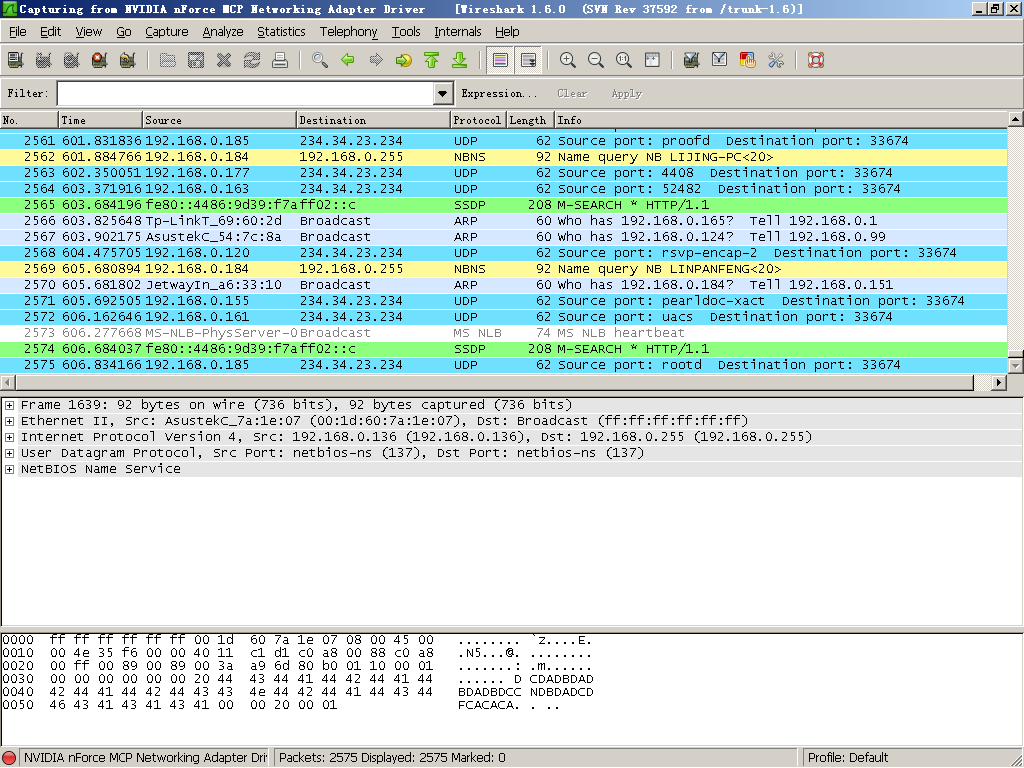Open the Edit menu
The image size is (1024, 768).
point(50,31)
